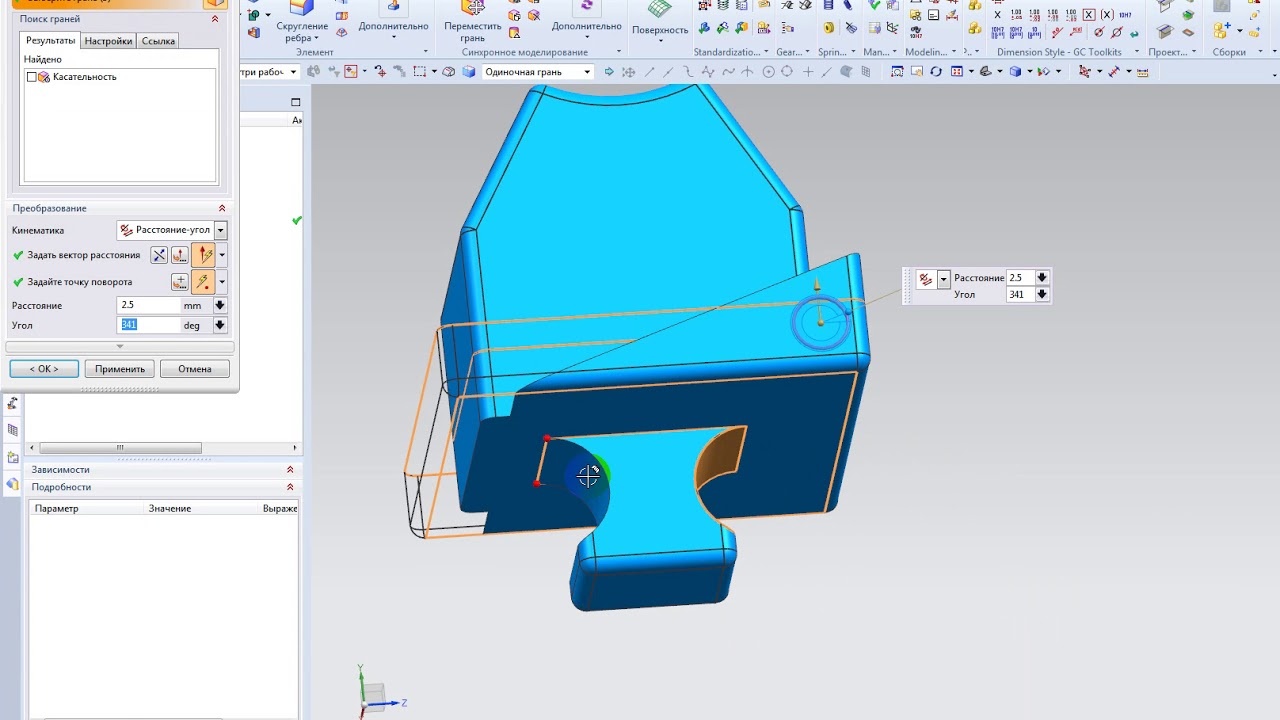Screen dimensions: 1280x720
Task: Collapse the Поиск граней section
Action: tap(215, 19)
